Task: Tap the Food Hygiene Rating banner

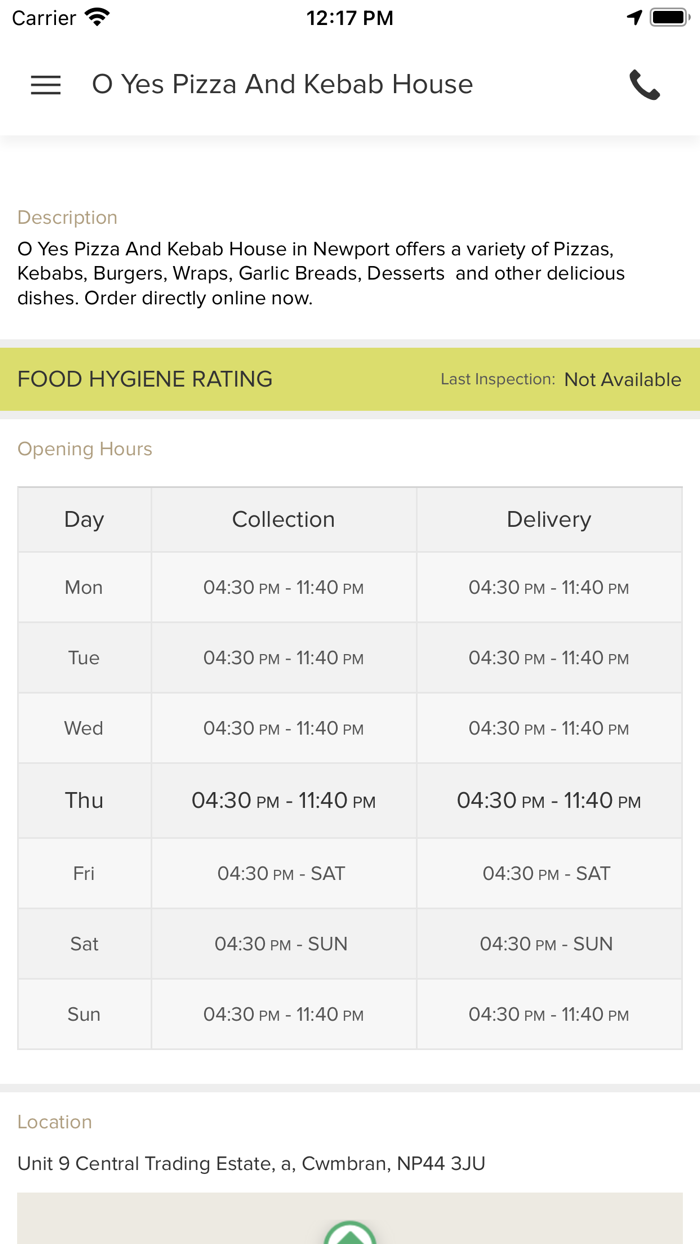Action: (145, 379)
